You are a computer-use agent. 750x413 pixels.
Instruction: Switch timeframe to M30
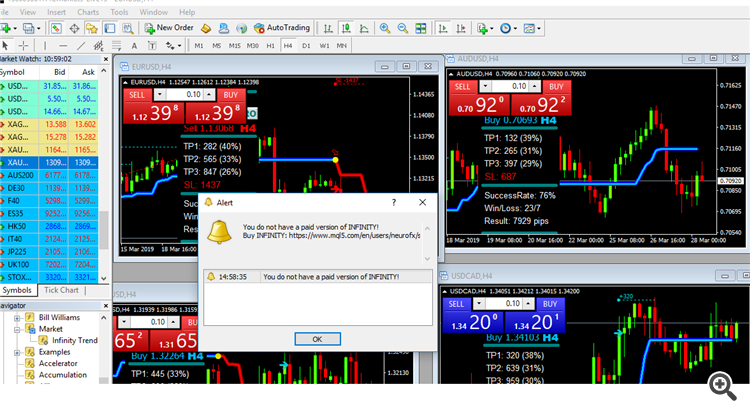coord(253,46)
